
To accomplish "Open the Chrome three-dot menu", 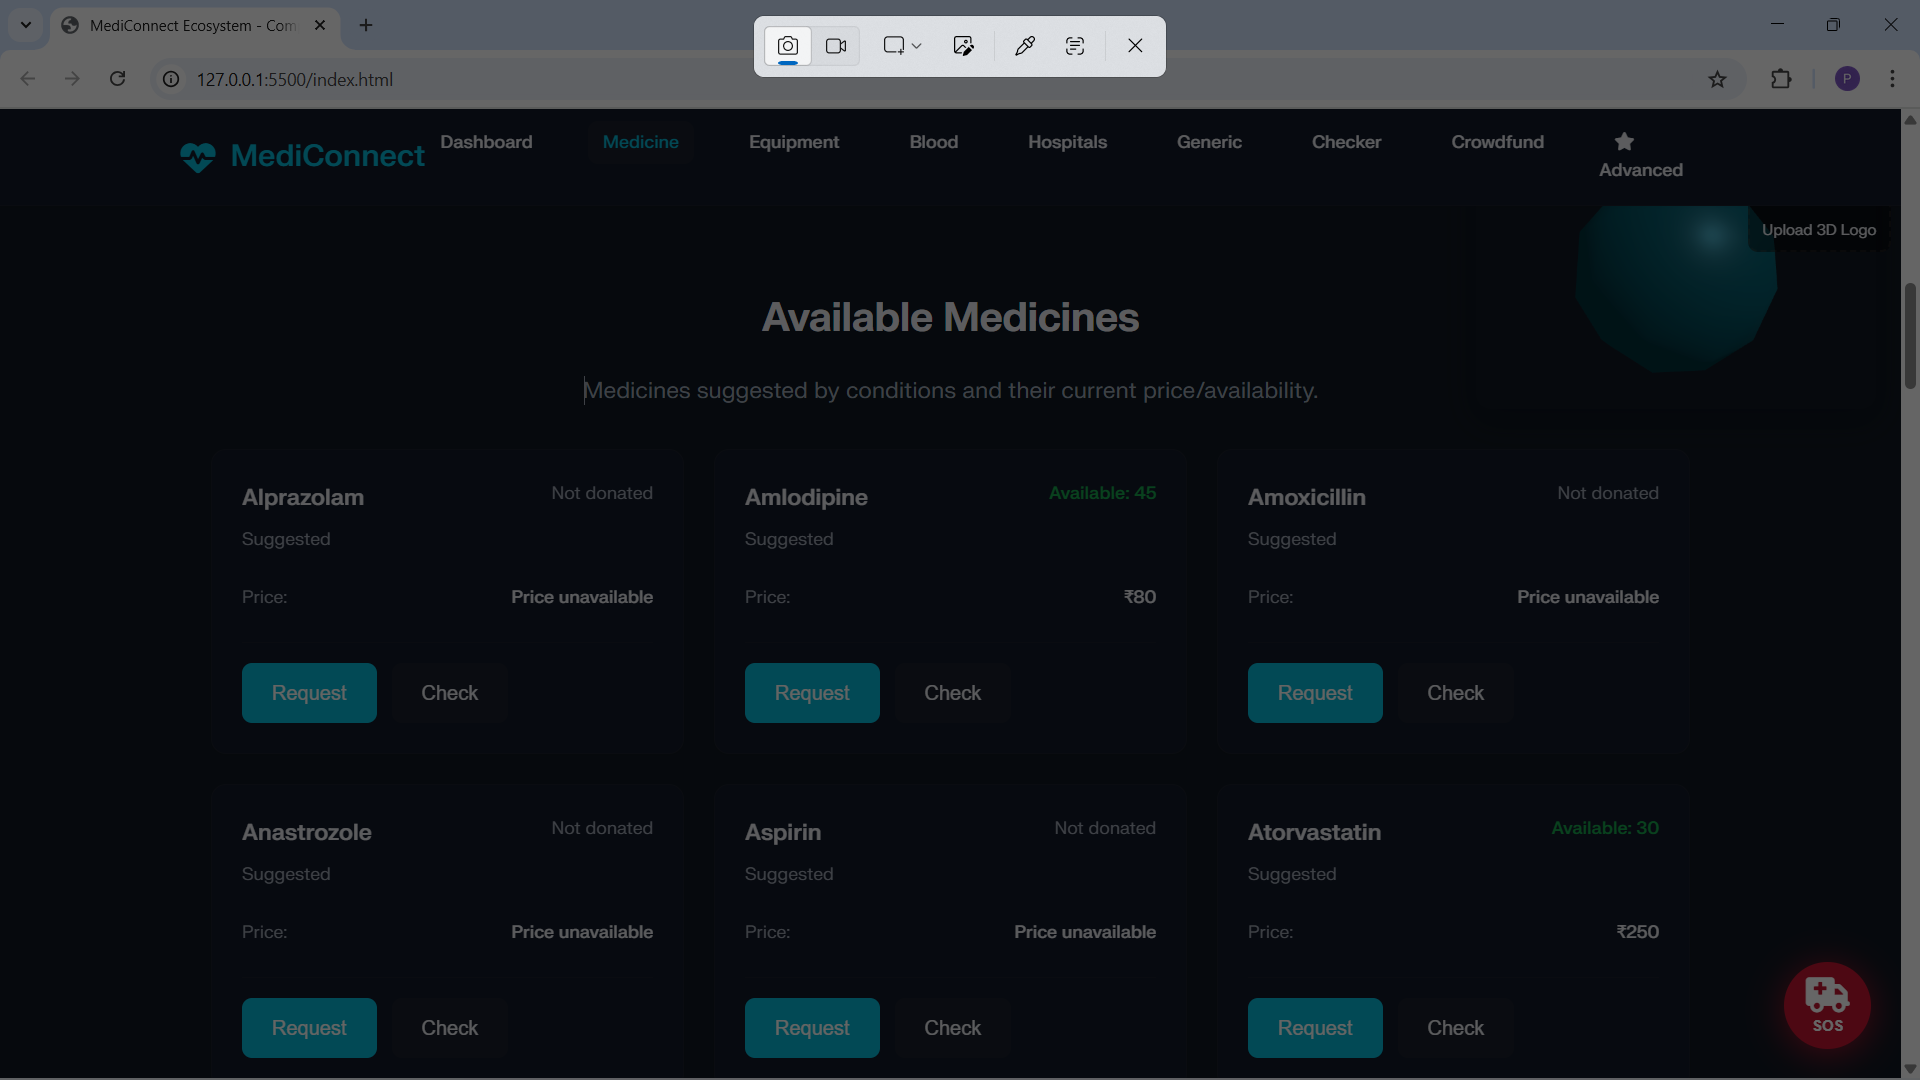I will (x=1892, y=79).
